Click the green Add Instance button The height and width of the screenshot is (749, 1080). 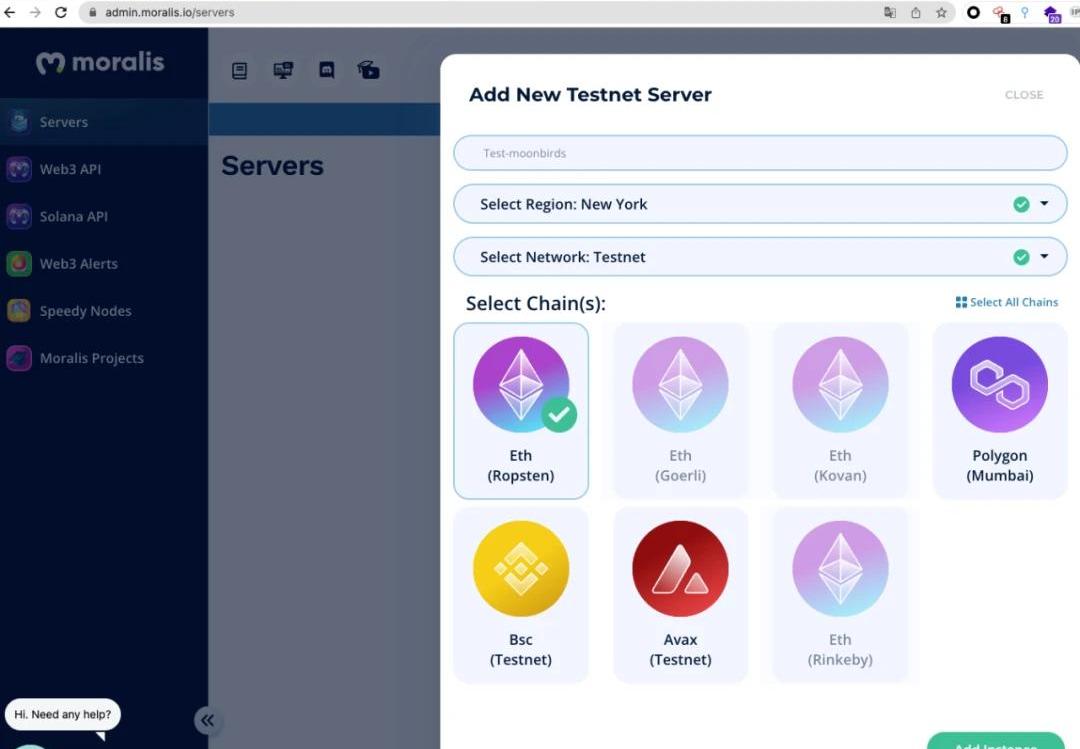[996, 741]
